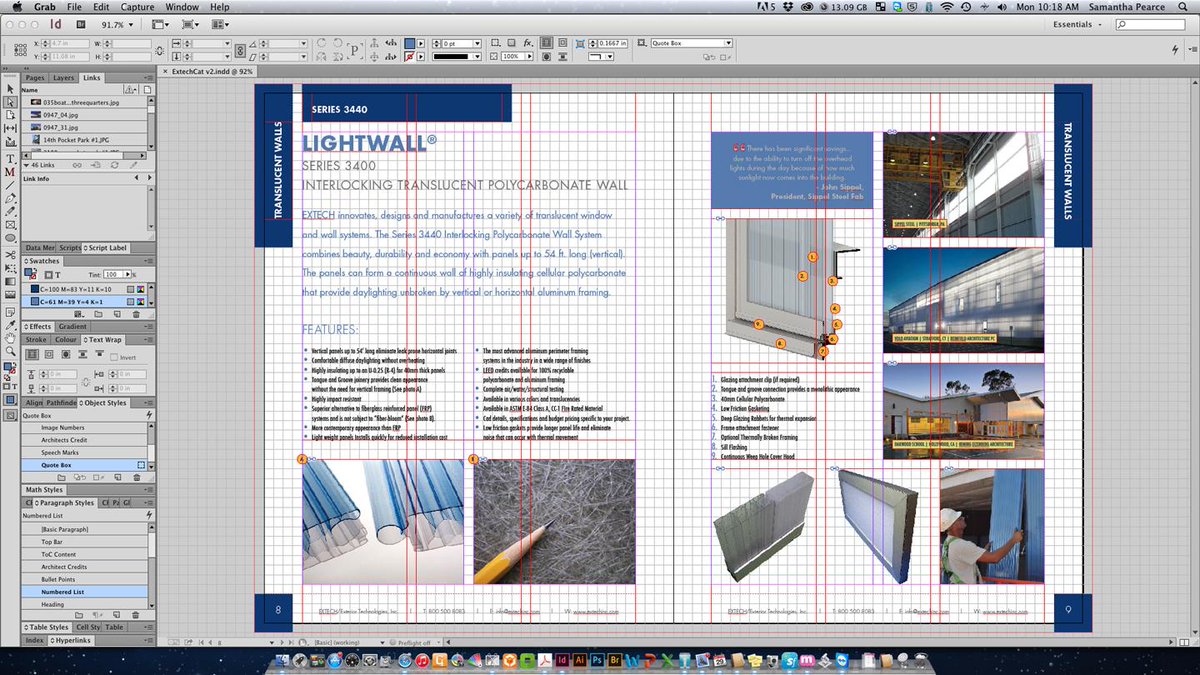
Task: Open the View Options dropdown
Action: (x=160, y=24)
